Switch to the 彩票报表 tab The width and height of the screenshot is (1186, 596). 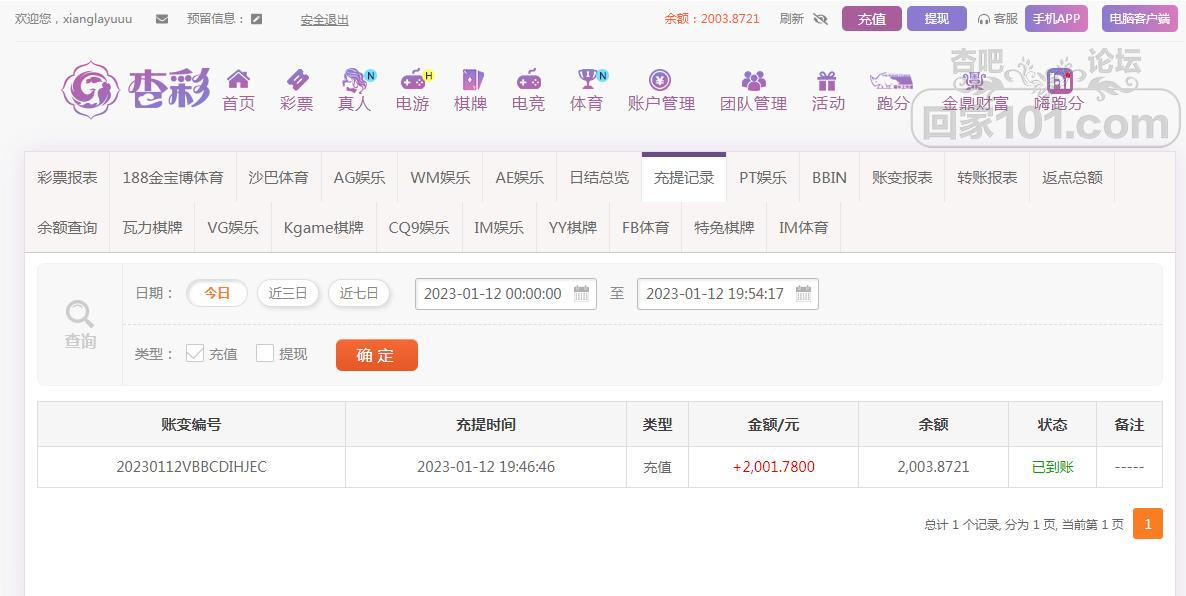pyautogui.click(x=67, y=178)
